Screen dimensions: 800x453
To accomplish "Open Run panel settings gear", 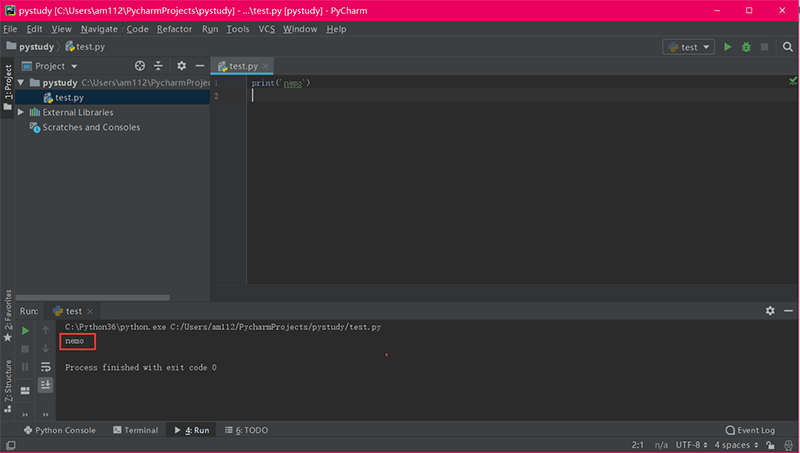I will pos(770,311).
